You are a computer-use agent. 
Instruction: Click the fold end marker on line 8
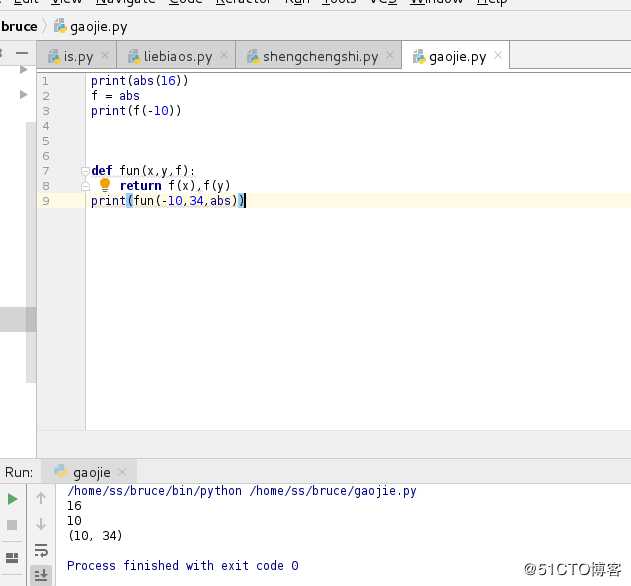tap(85, 186)
